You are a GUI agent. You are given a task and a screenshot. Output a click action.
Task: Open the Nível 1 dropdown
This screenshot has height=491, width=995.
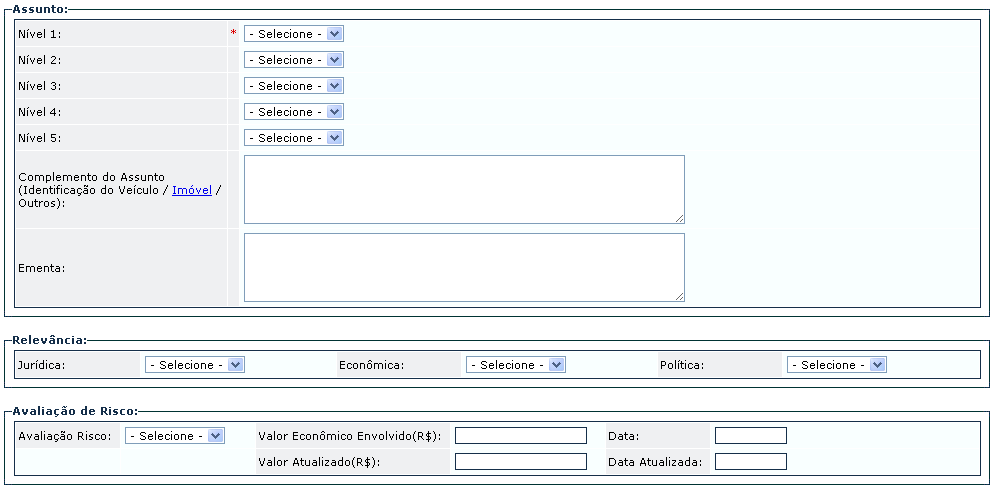(x=294, y=34)
